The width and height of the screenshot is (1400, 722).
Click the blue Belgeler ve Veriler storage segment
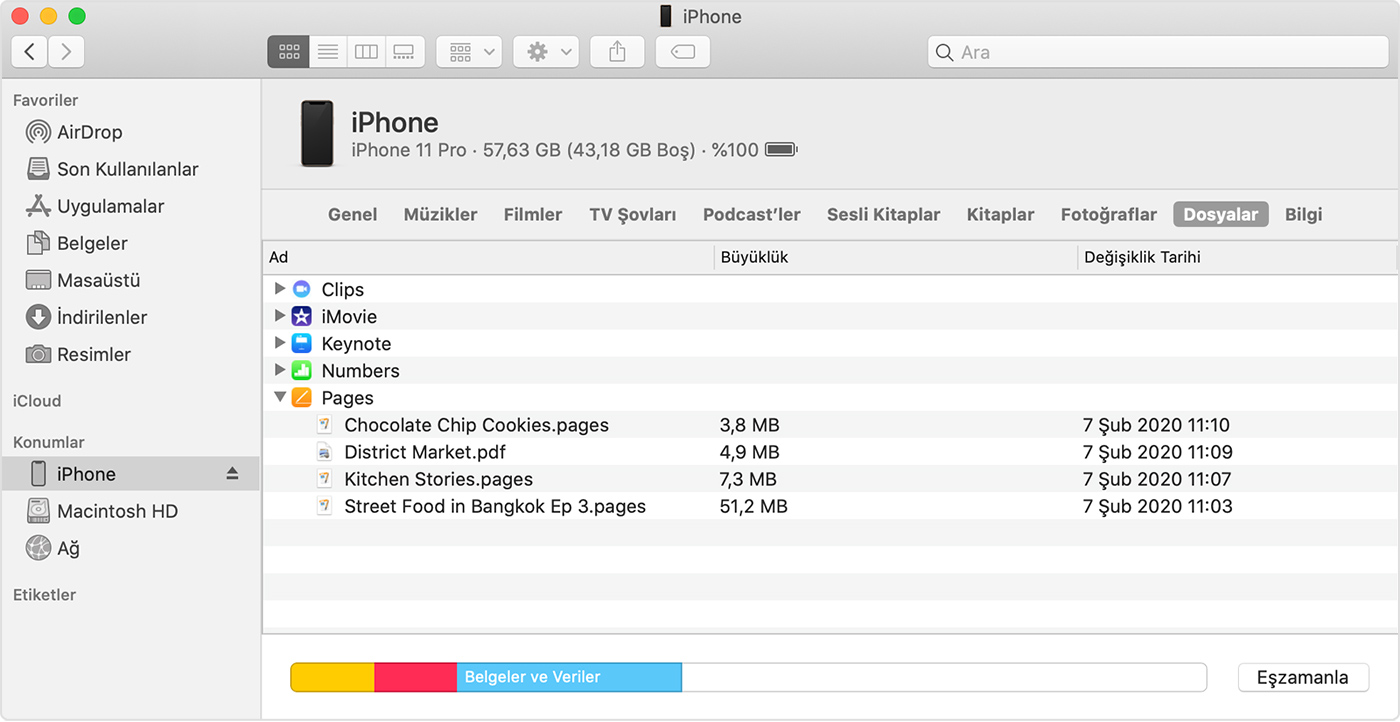point(569,677)
